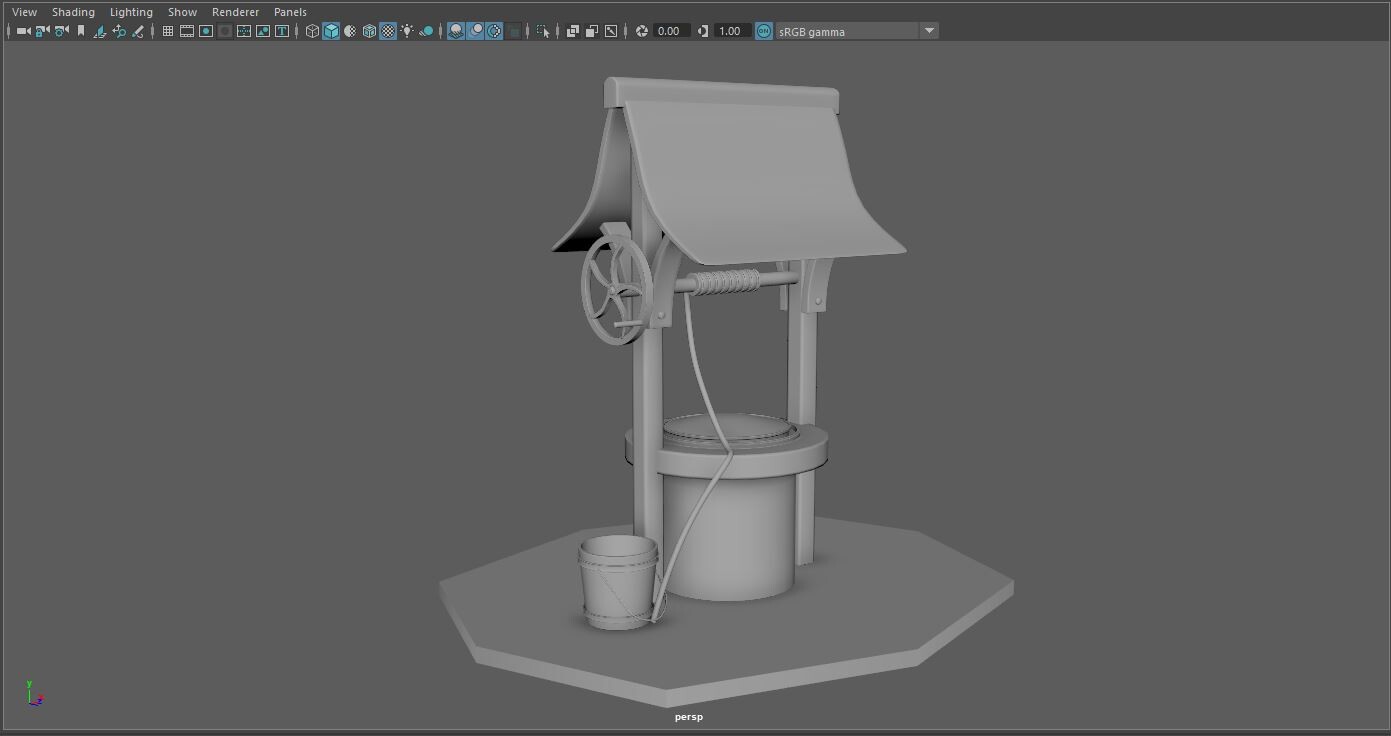Viewport: 1391px width, 736px height.
Task: Switch to Textured display mode
Action: pyautogui.click(x=369, y=31)
